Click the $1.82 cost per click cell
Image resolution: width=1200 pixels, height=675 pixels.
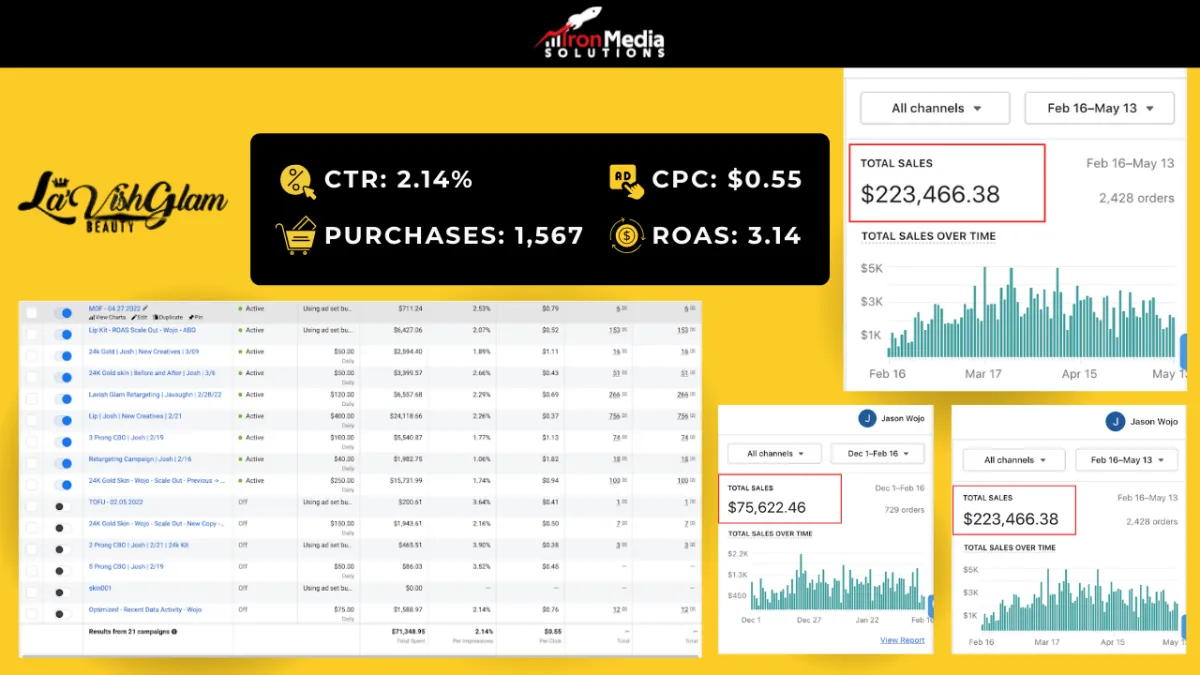click(x=549, y=459)
